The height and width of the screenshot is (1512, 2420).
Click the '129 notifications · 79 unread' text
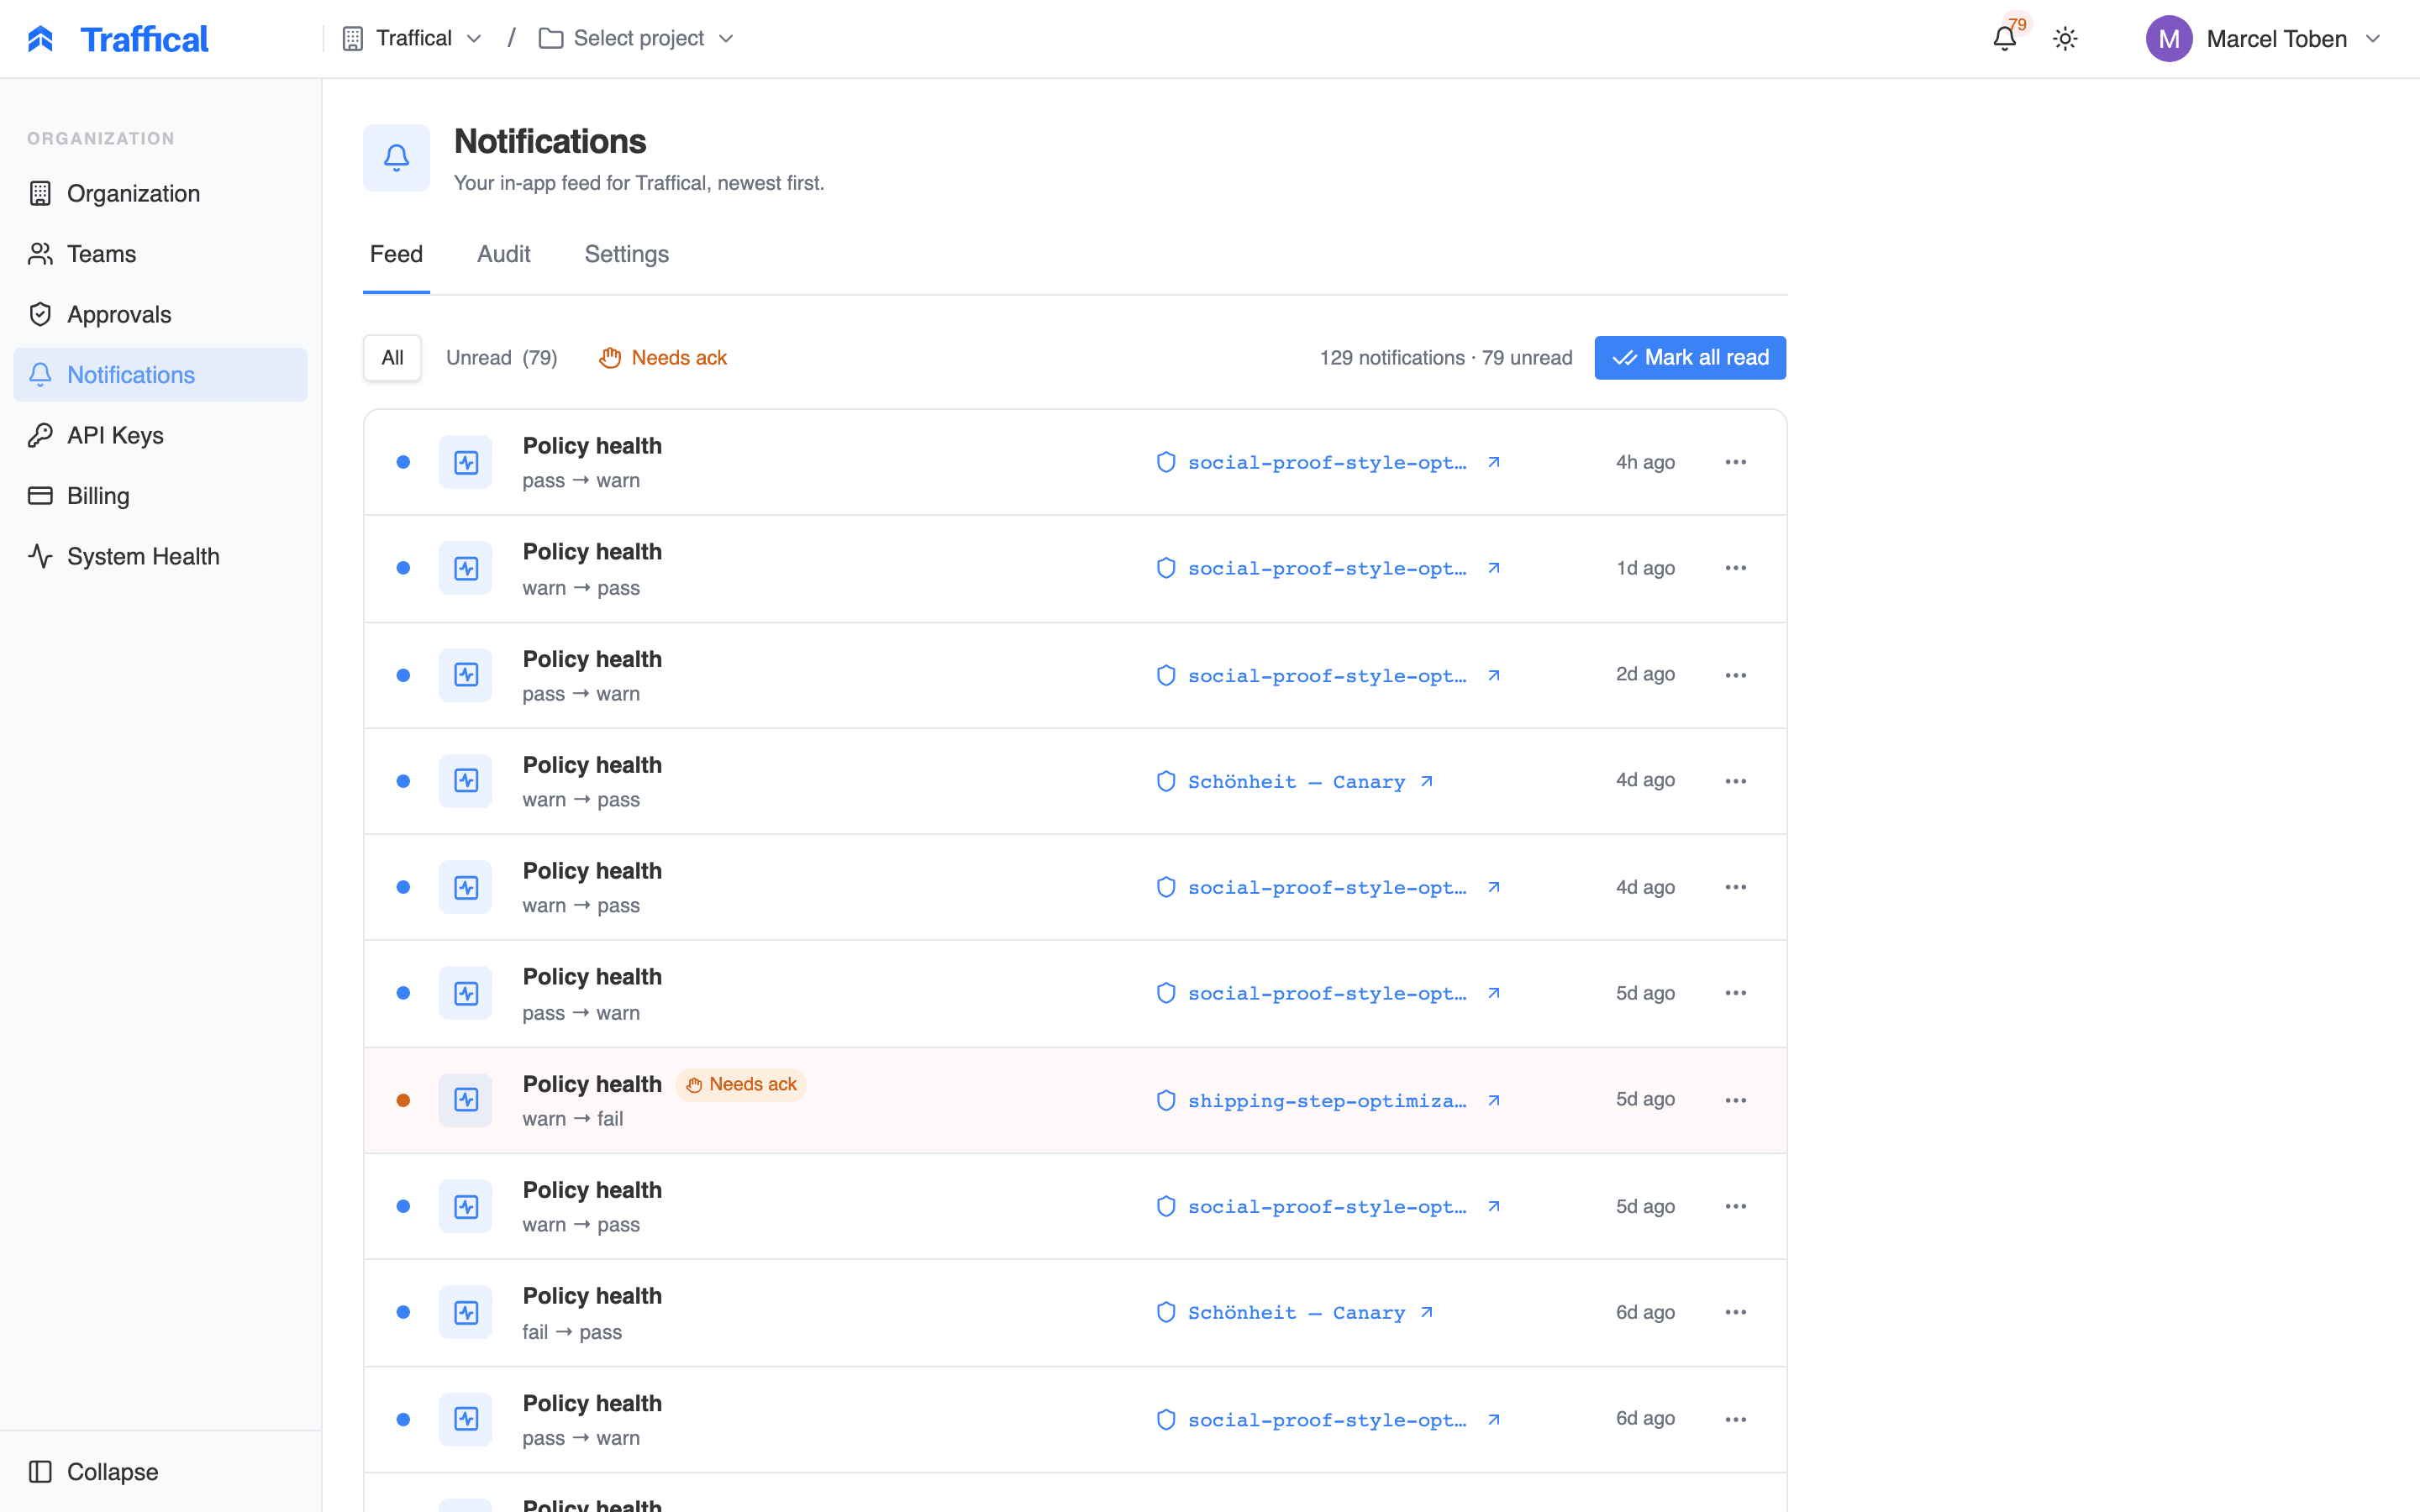point(1445,357)
